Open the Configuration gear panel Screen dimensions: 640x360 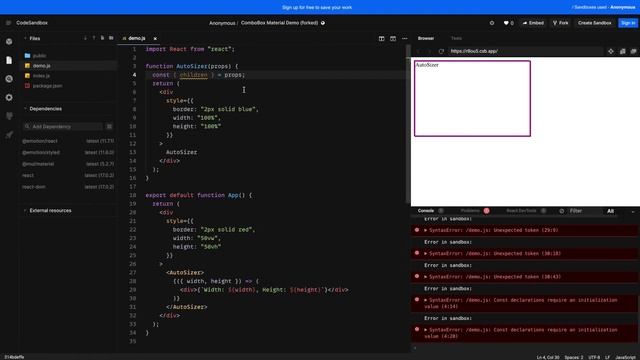(9, 98)
